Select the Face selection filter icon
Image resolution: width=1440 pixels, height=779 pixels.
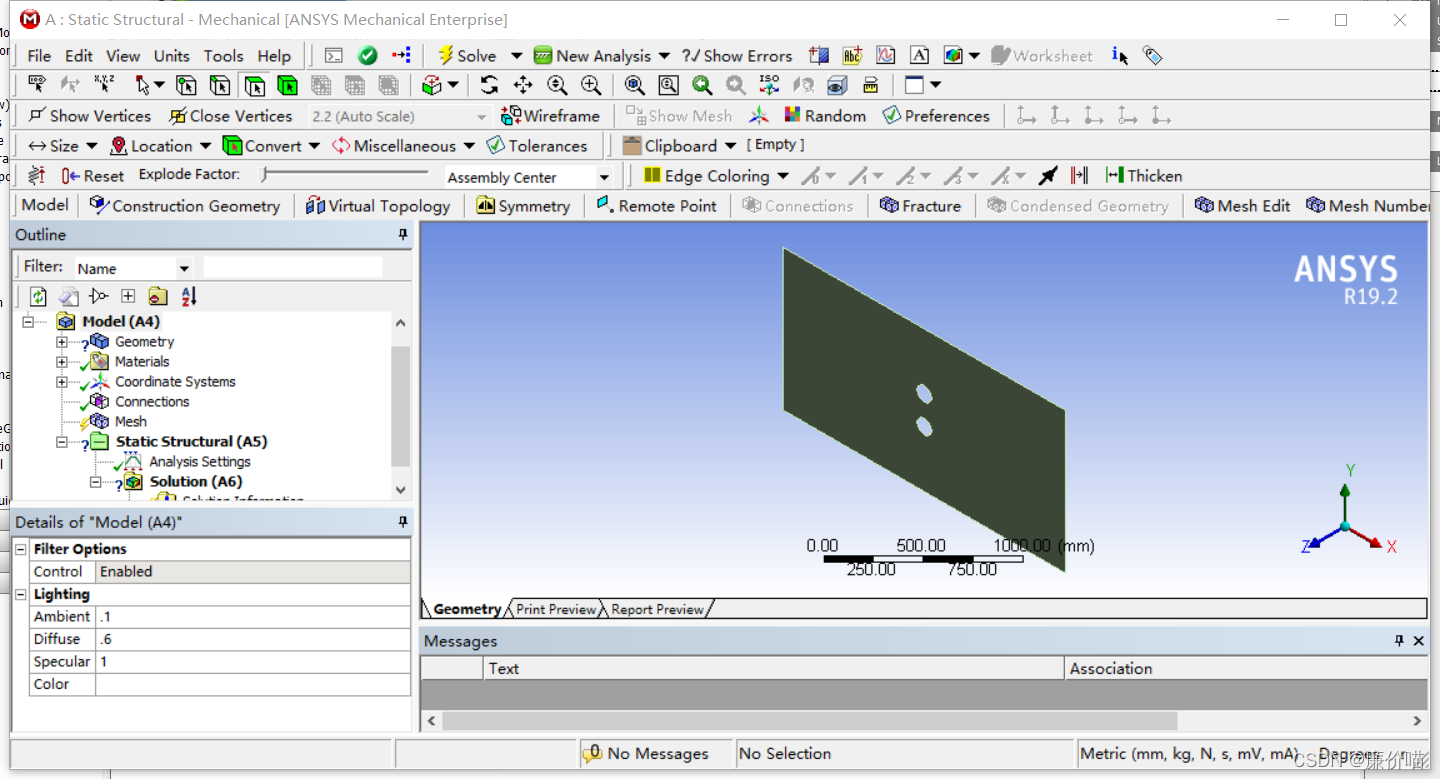click(x=254, y=86)
